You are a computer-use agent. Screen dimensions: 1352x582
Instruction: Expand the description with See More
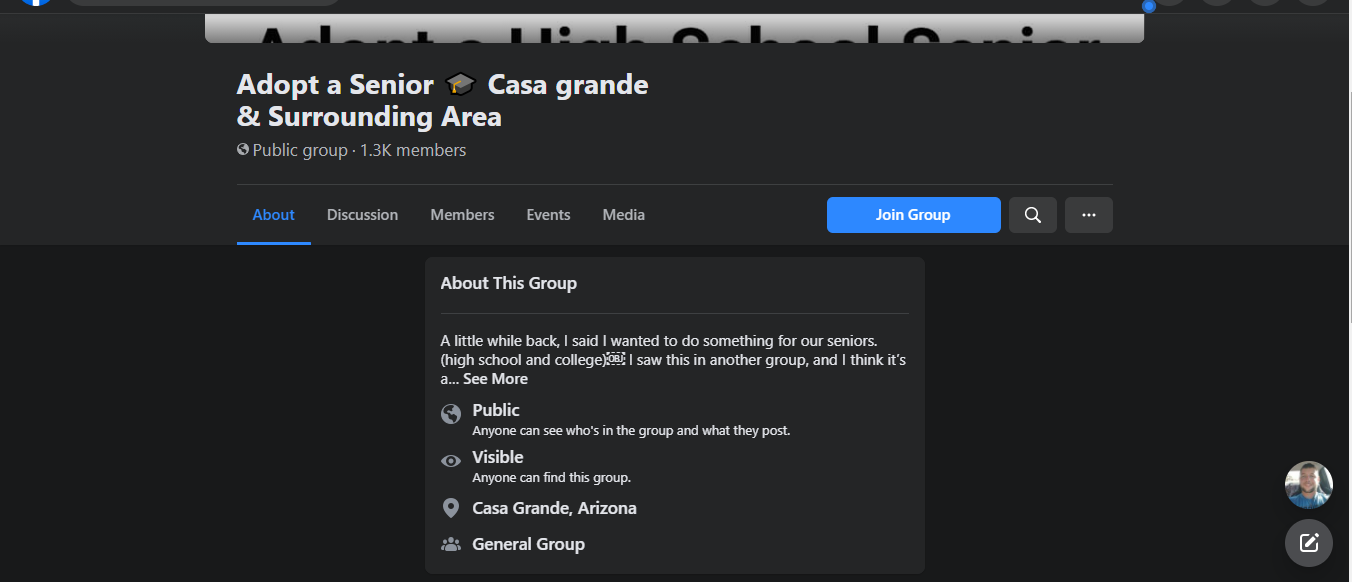click(x=495, y=379)
